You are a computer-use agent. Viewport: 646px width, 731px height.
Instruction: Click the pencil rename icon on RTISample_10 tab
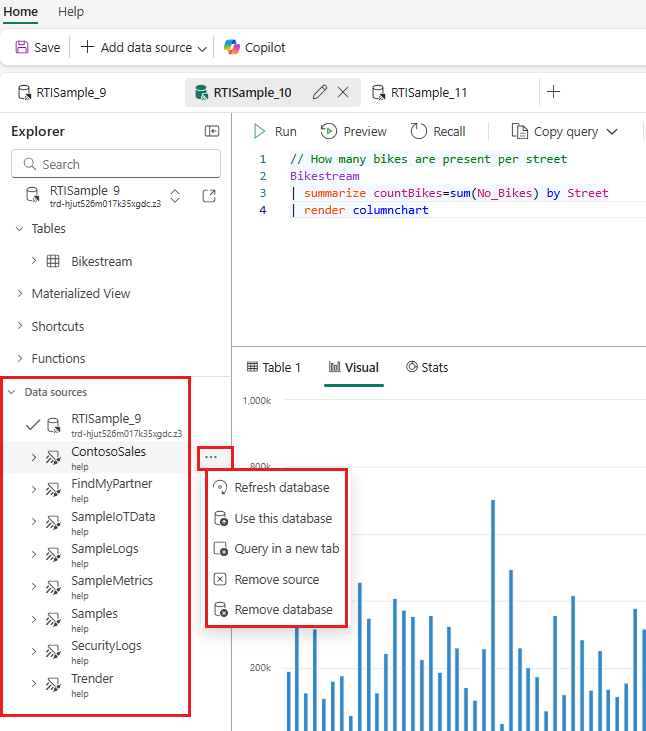coord(320,92)
